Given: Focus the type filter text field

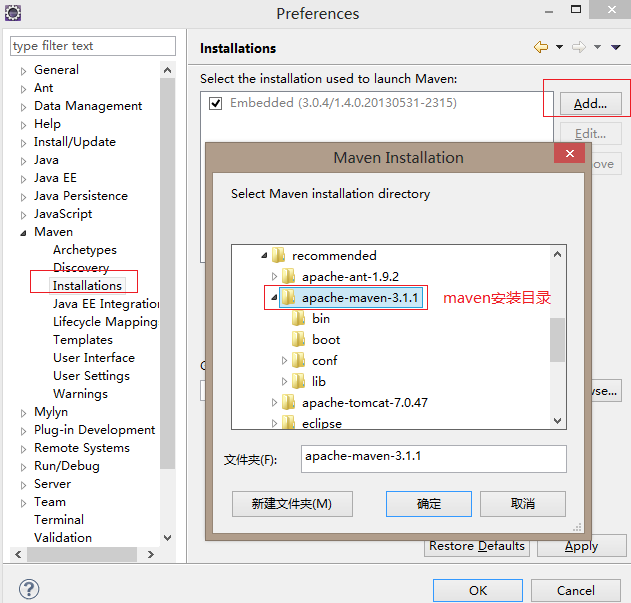Looking at the screenshot, I should 93,46.
